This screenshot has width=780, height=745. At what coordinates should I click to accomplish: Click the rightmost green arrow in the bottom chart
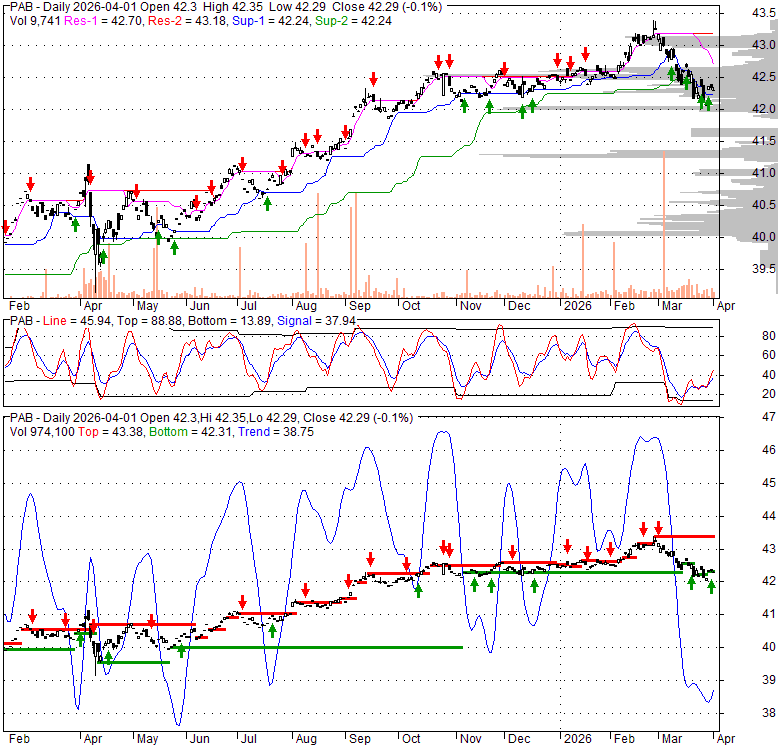pyautogui.click(x=711, y=586)
